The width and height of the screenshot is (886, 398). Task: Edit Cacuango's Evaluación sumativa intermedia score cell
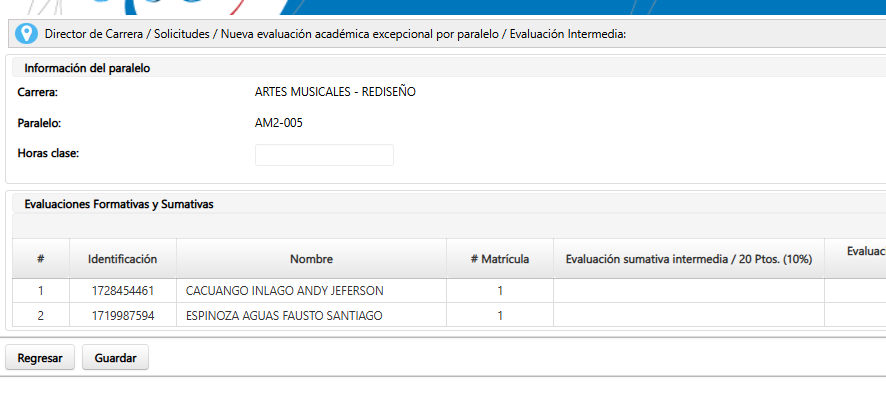pos(689,291)
